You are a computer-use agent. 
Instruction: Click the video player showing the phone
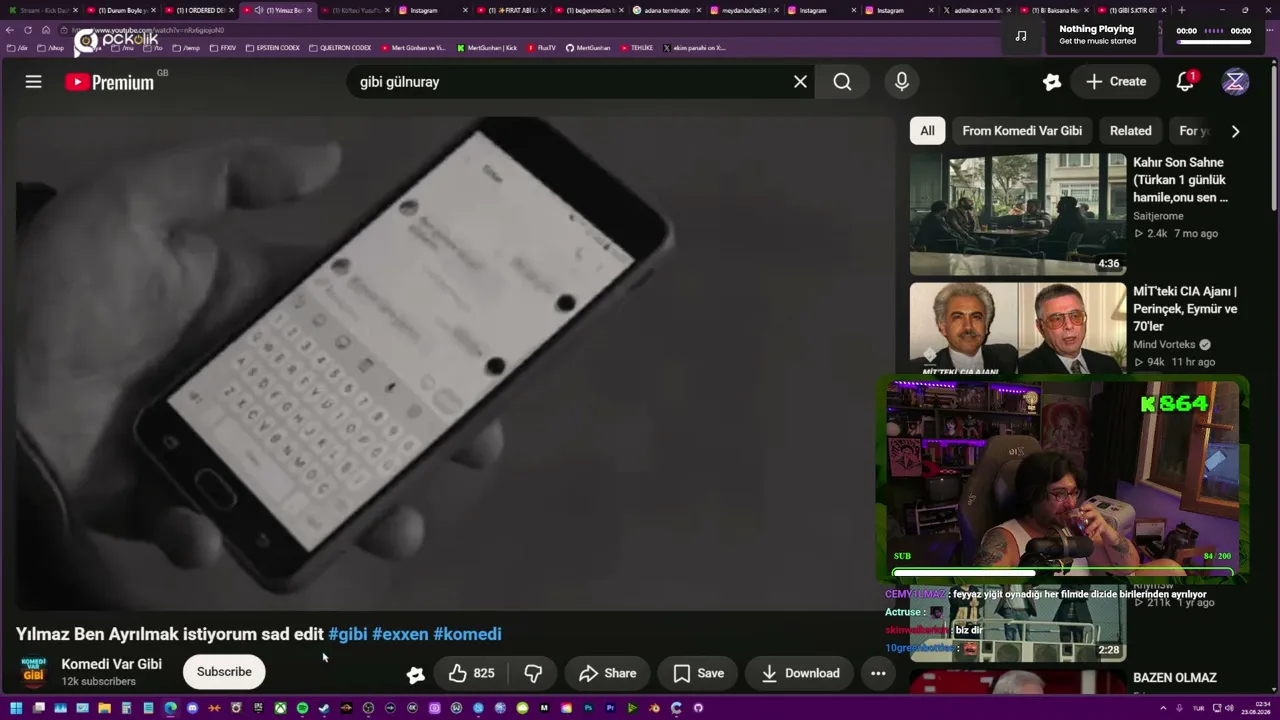click(455, 362)
